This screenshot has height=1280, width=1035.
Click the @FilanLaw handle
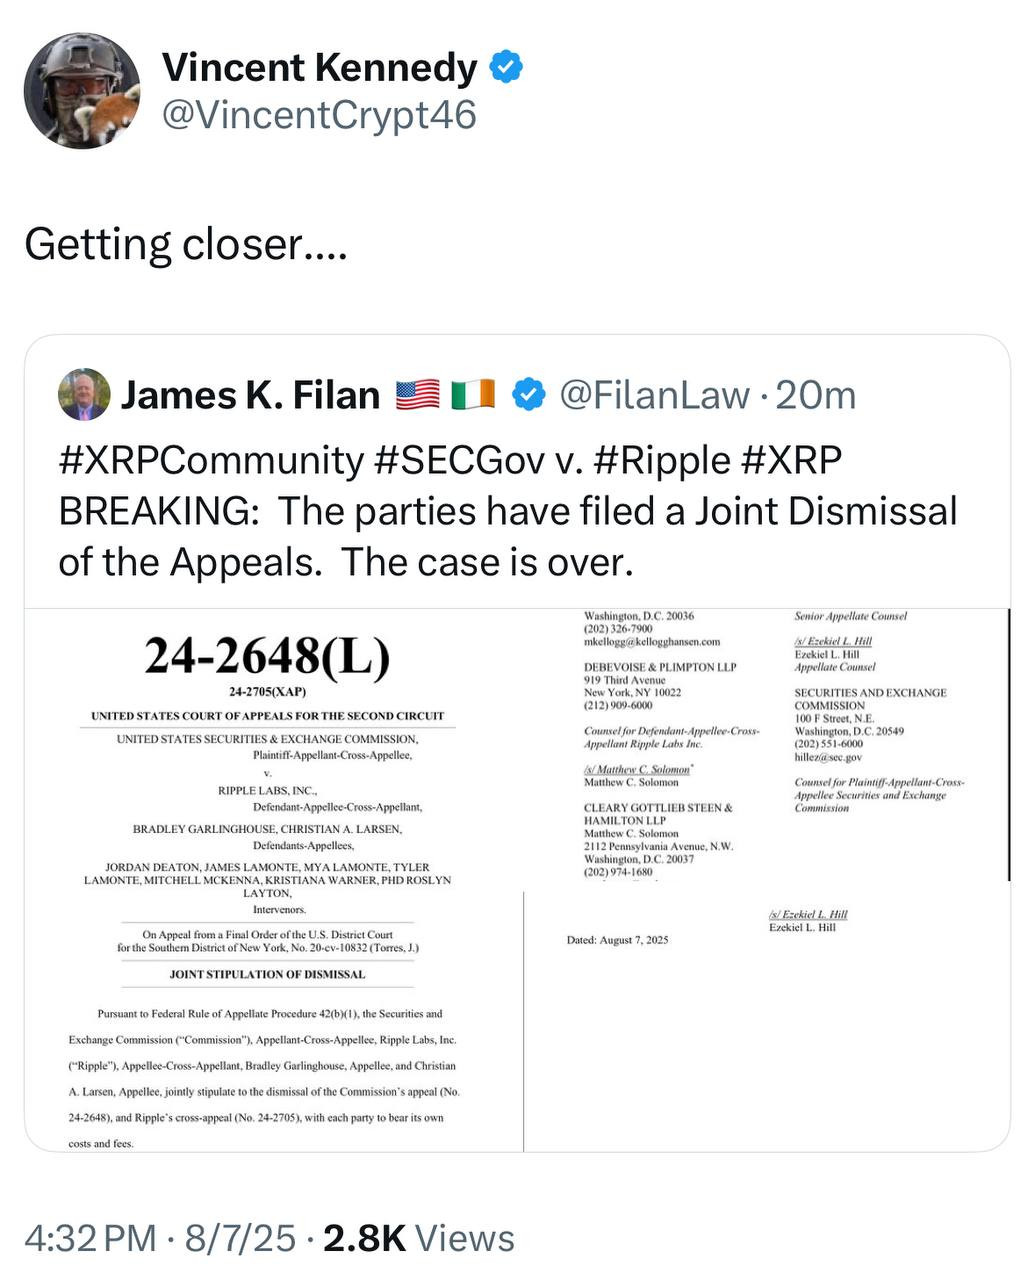click(x=654, y=395)
